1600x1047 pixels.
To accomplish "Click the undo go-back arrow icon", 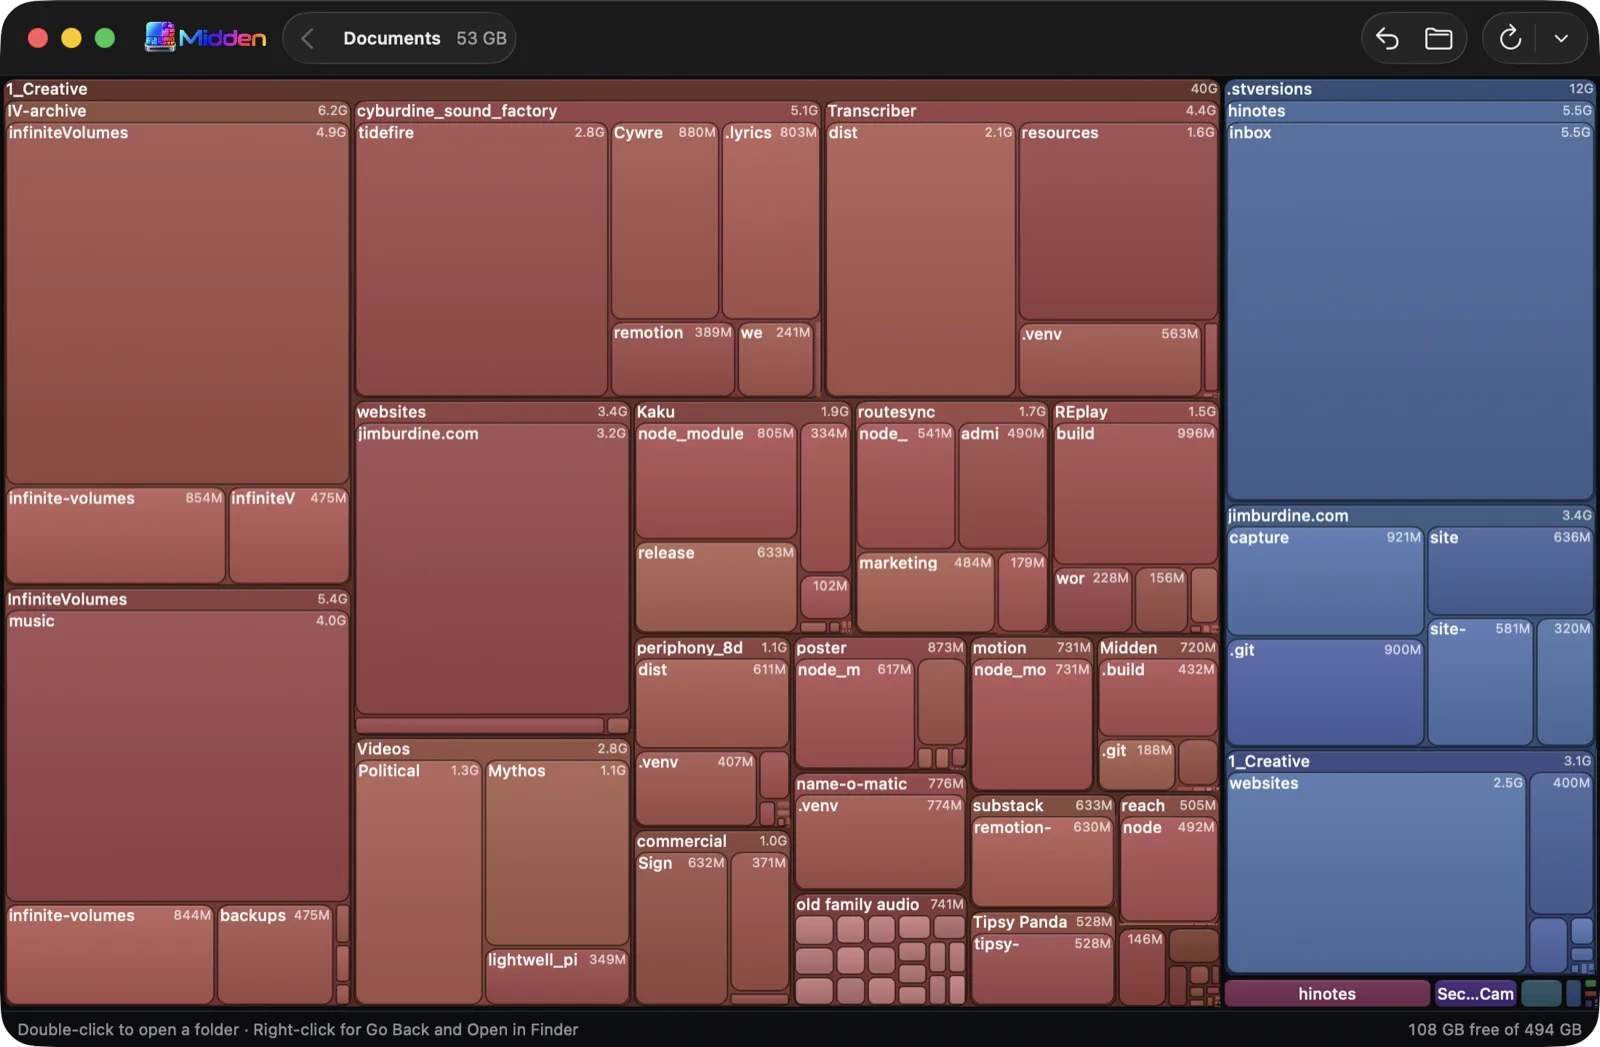I will click(1387, 39).
